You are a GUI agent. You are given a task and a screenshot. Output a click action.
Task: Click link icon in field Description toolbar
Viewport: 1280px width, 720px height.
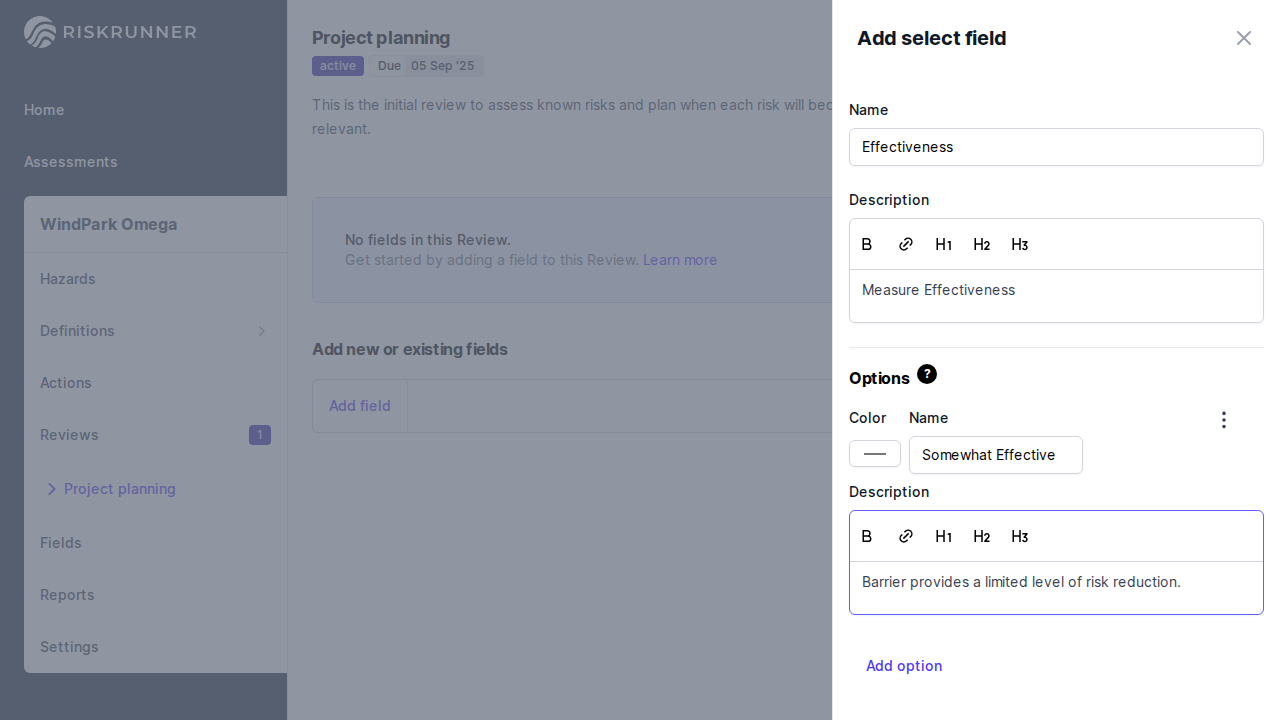pos(906,245)
